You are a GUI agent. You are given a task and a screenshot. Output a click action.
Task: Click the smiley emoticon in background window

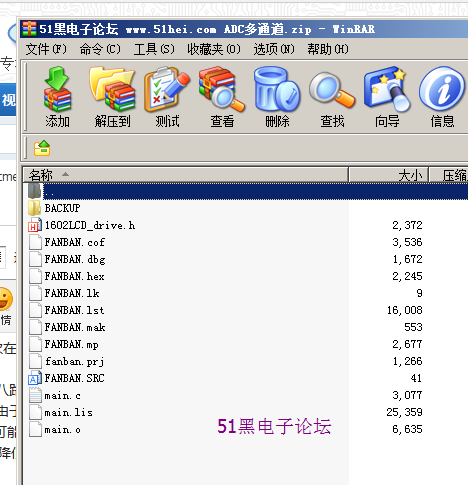point(5,299)
